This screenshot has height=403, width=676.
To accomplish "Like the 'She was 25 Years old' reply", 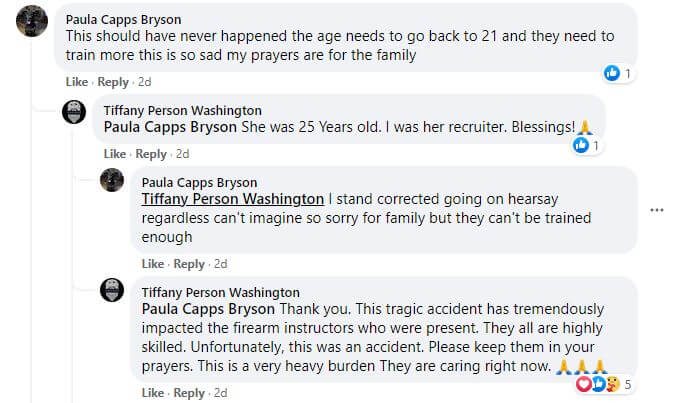I will [x=115, y=154].
